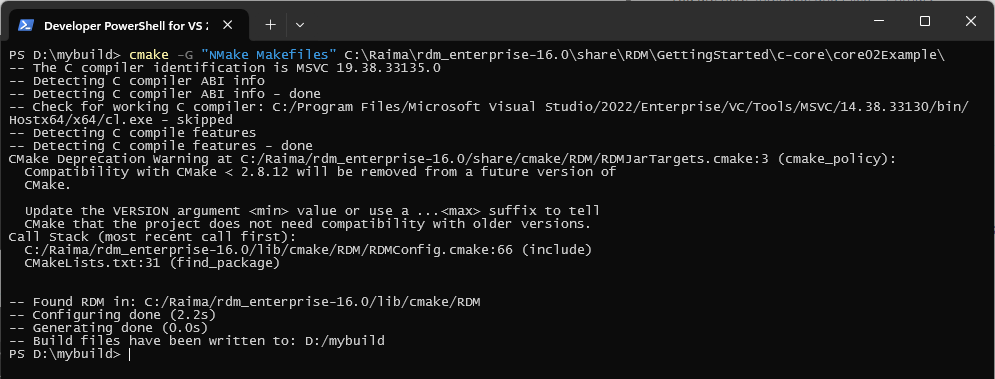Click the "Configuring done (2.2s)" line

113,316
